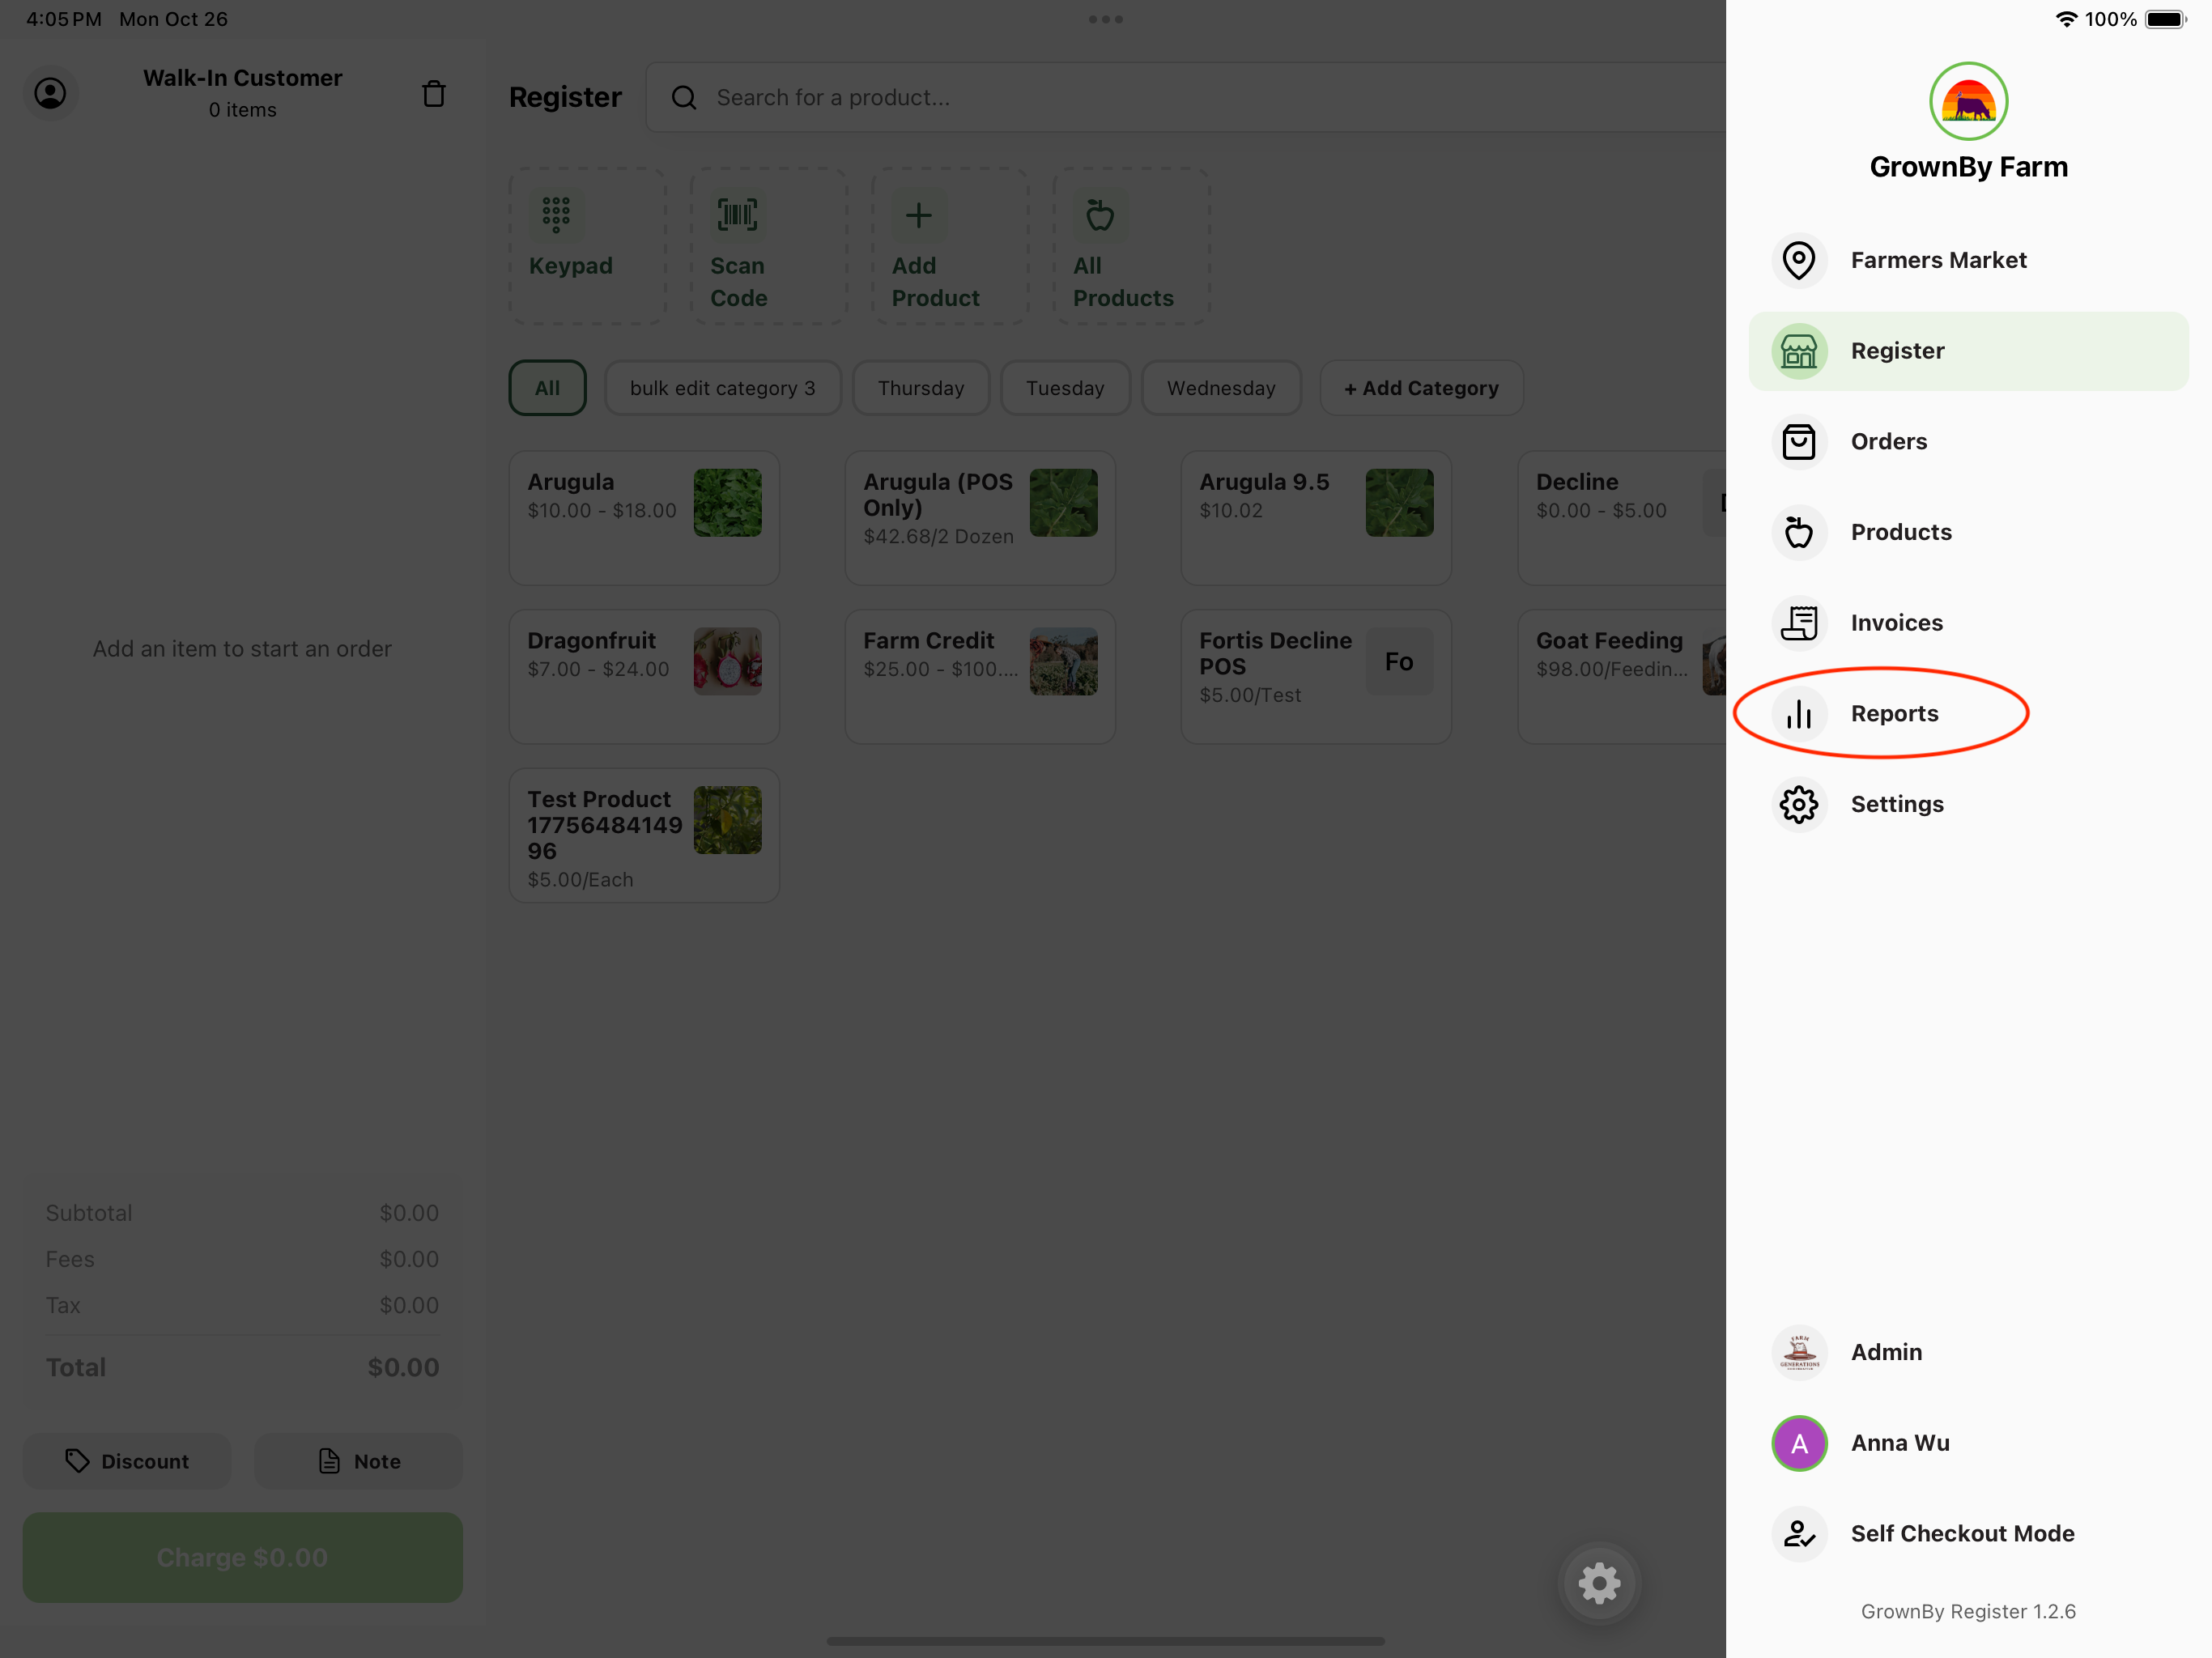Viewport: 2212px width, 1658px height.
Task: Open Anna Wu user account
Action: pyautogui.click(x=1968, y=1443)
